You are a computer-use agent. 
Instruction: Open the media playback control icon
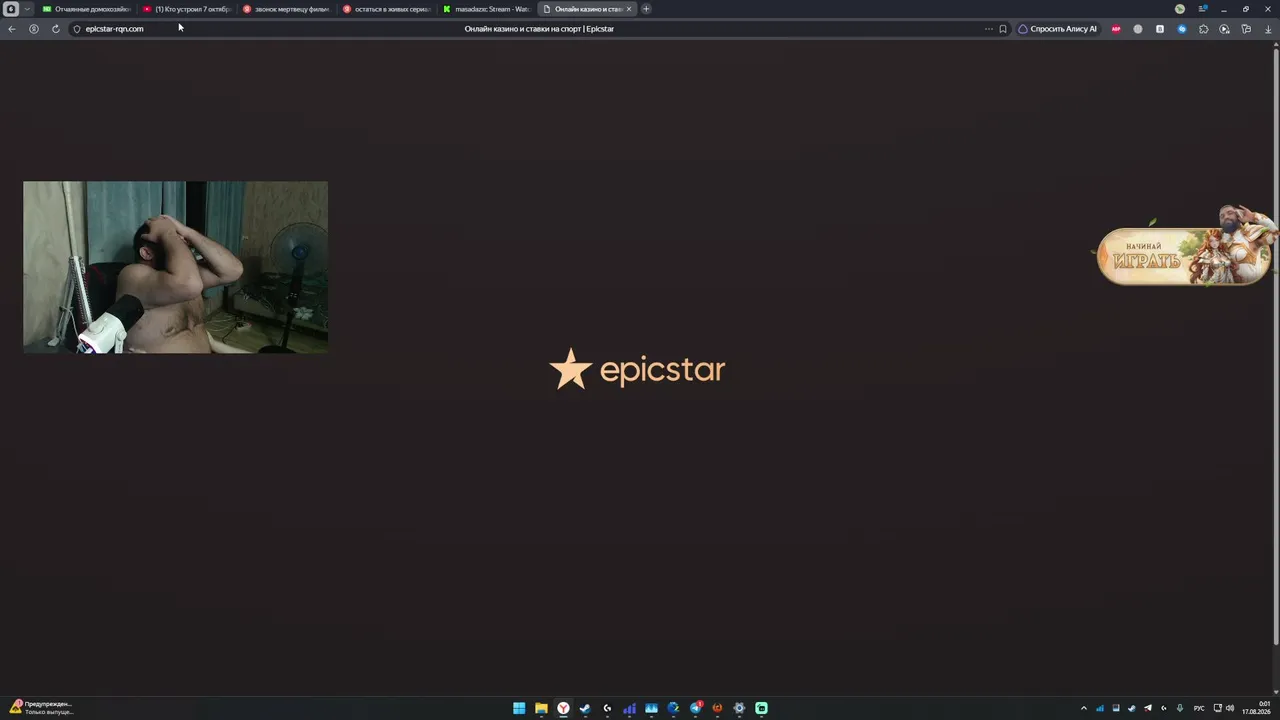coord(1224,29)
